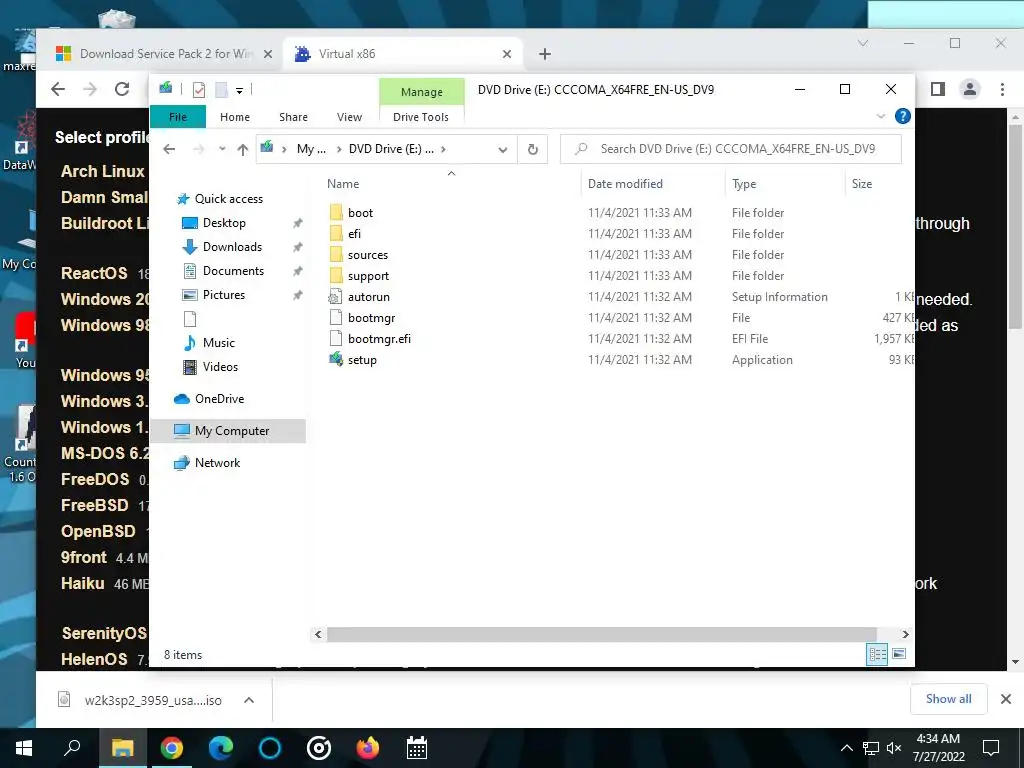
Task: Open a new Chrome tab
Action: (x=545, y=54)
